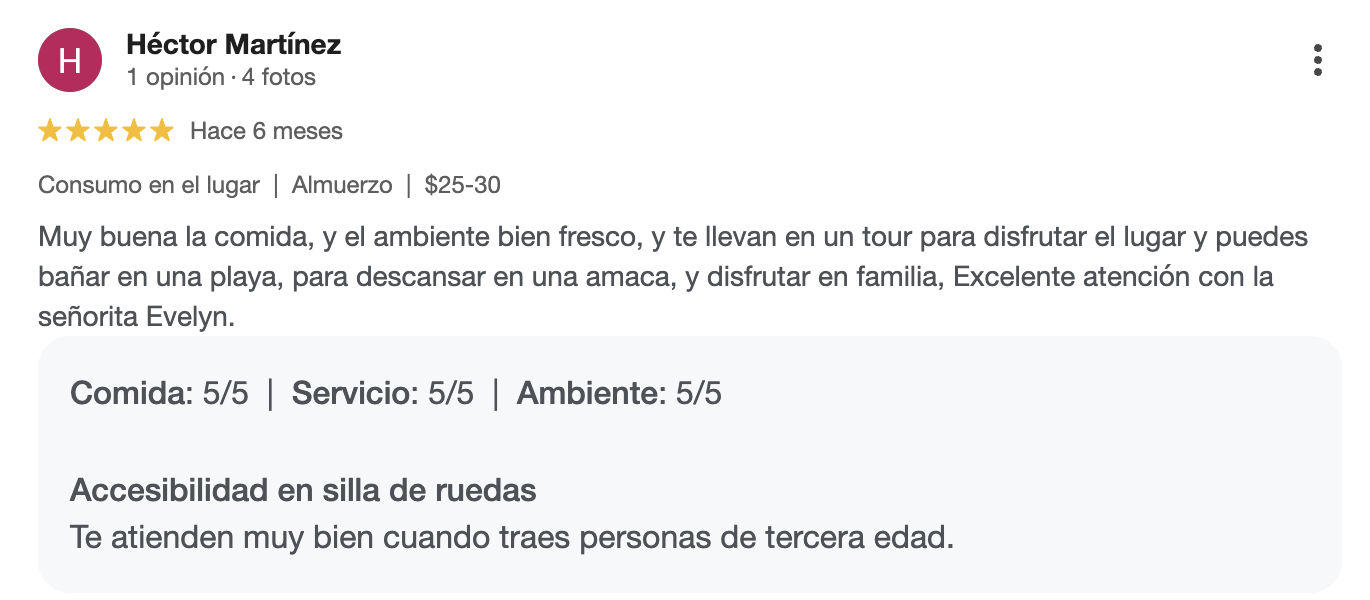Open the three-dot review options menu
This screenshot has height=600, width=1370.
[x=1318, y=60]
